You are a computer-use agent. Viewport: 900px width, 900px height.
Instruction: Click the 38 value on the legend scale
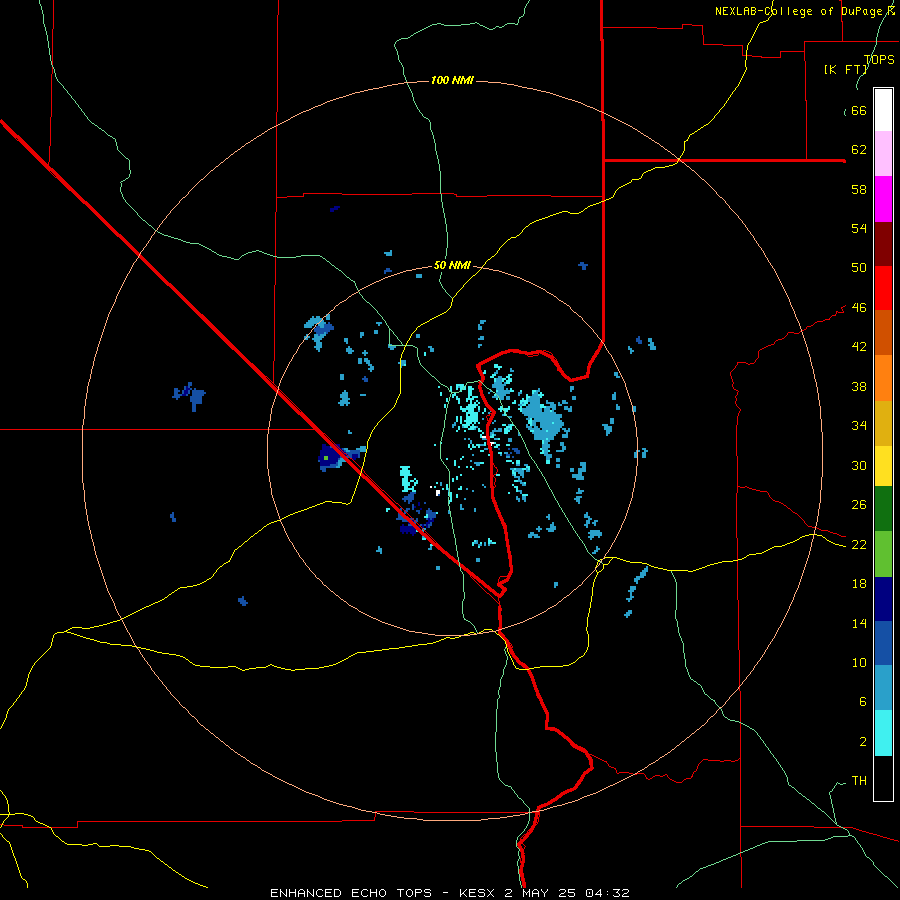coord(859,386)
